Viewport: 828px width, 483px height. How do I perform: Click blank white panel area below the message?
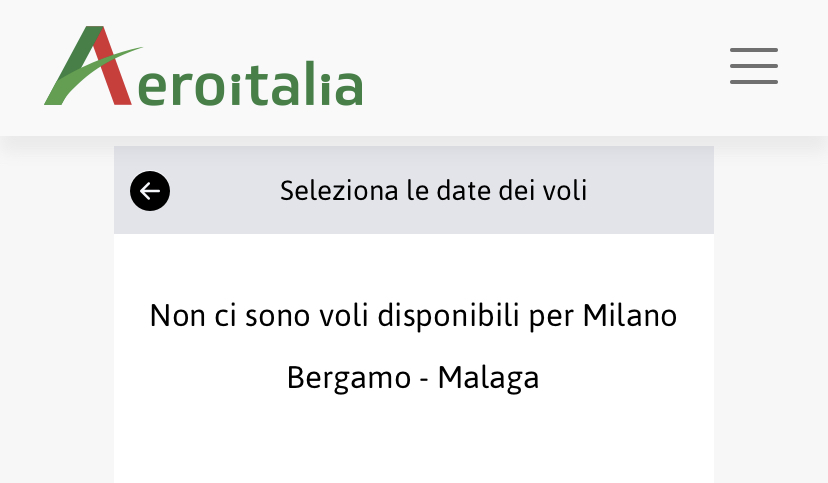pyautogui.click(x=413, y=445)
